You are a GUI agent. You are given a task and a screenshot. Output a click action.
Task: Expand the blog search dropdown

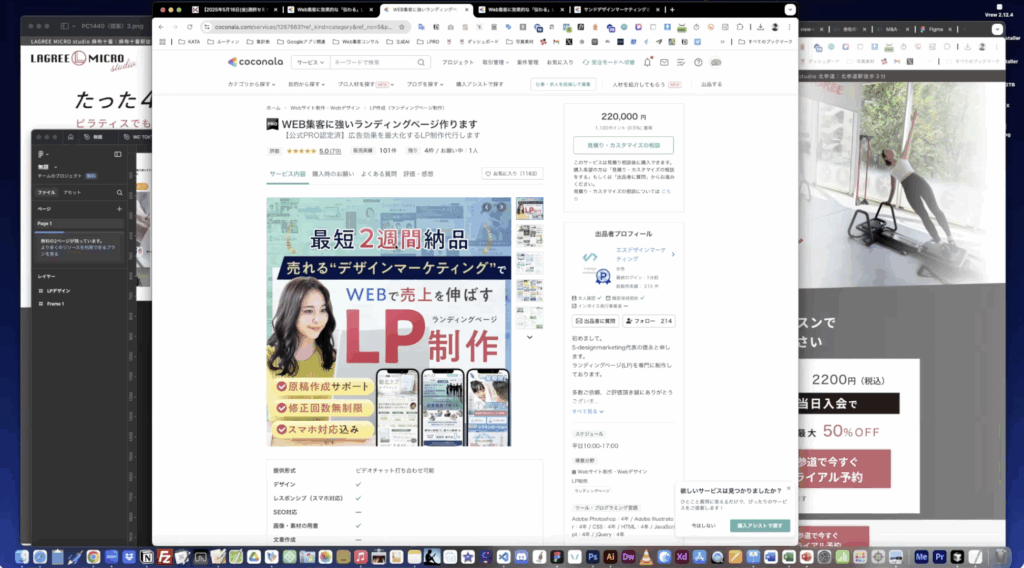coord(424,84)
